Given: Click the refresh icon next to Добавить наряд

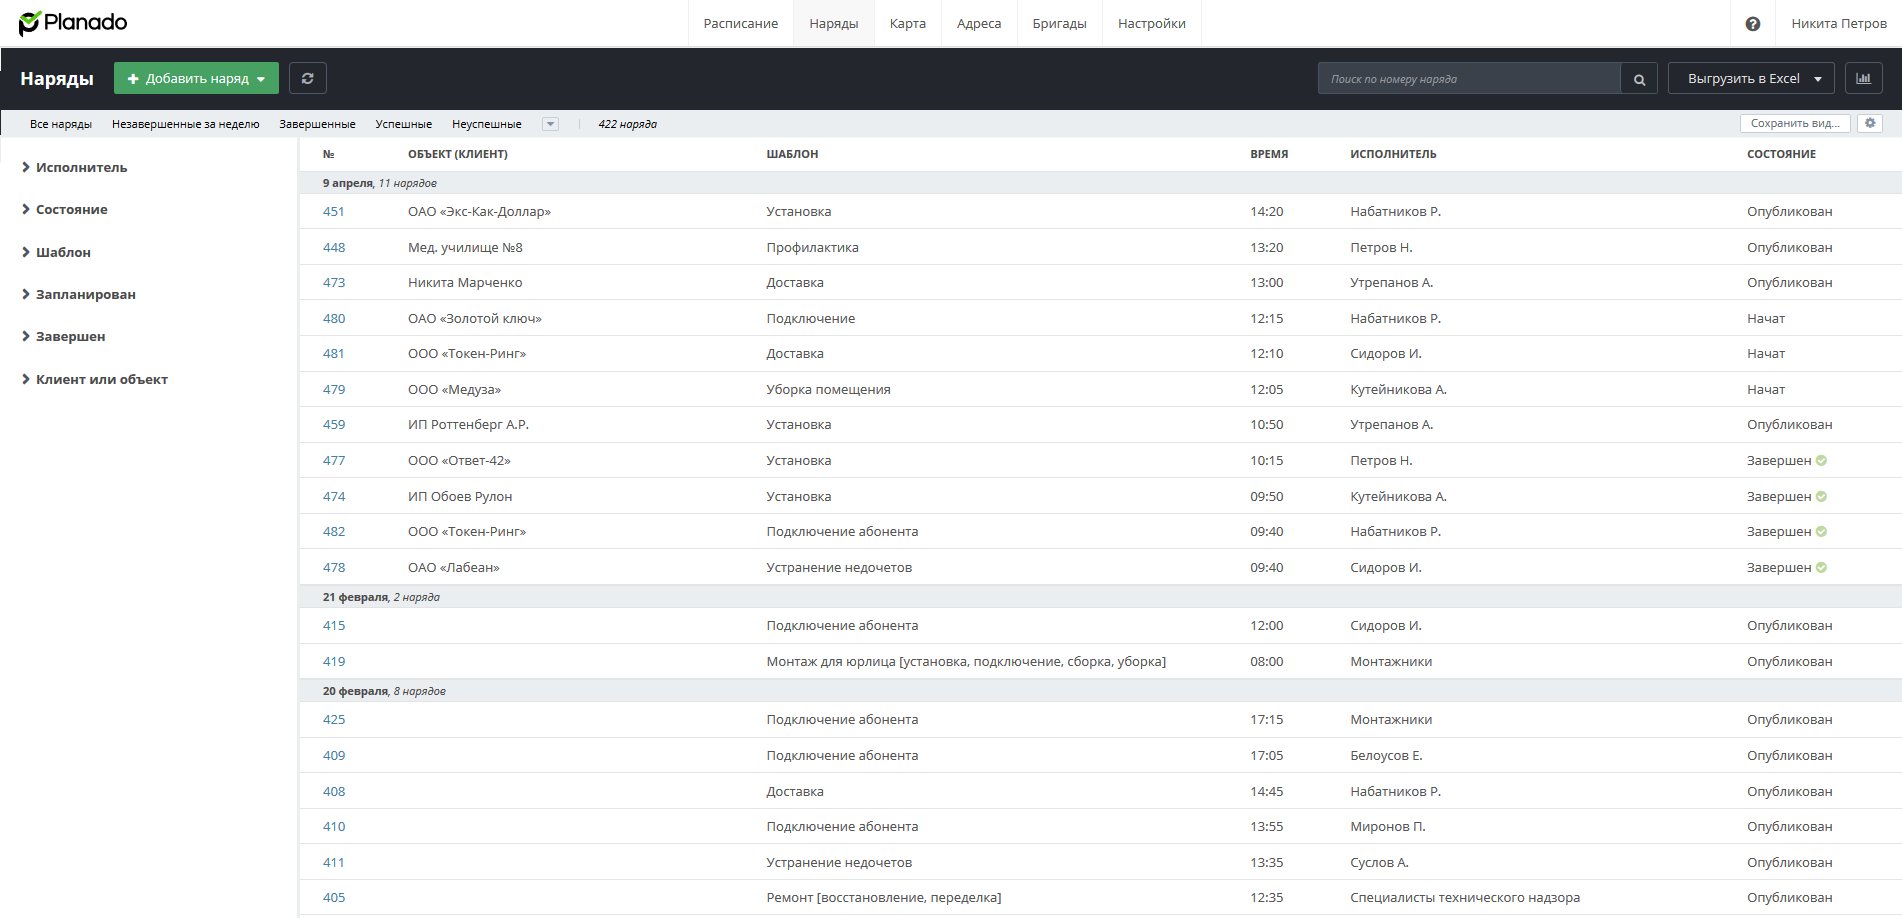Looking at the screenshot, I should [308, 79].
